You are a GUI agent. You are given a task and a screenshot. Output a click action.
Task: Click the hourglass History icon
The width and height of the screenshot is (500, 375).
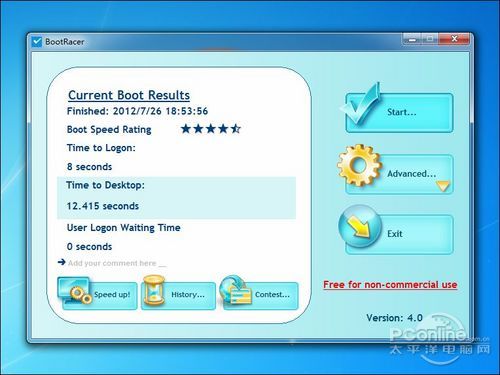tap(154, 290)
